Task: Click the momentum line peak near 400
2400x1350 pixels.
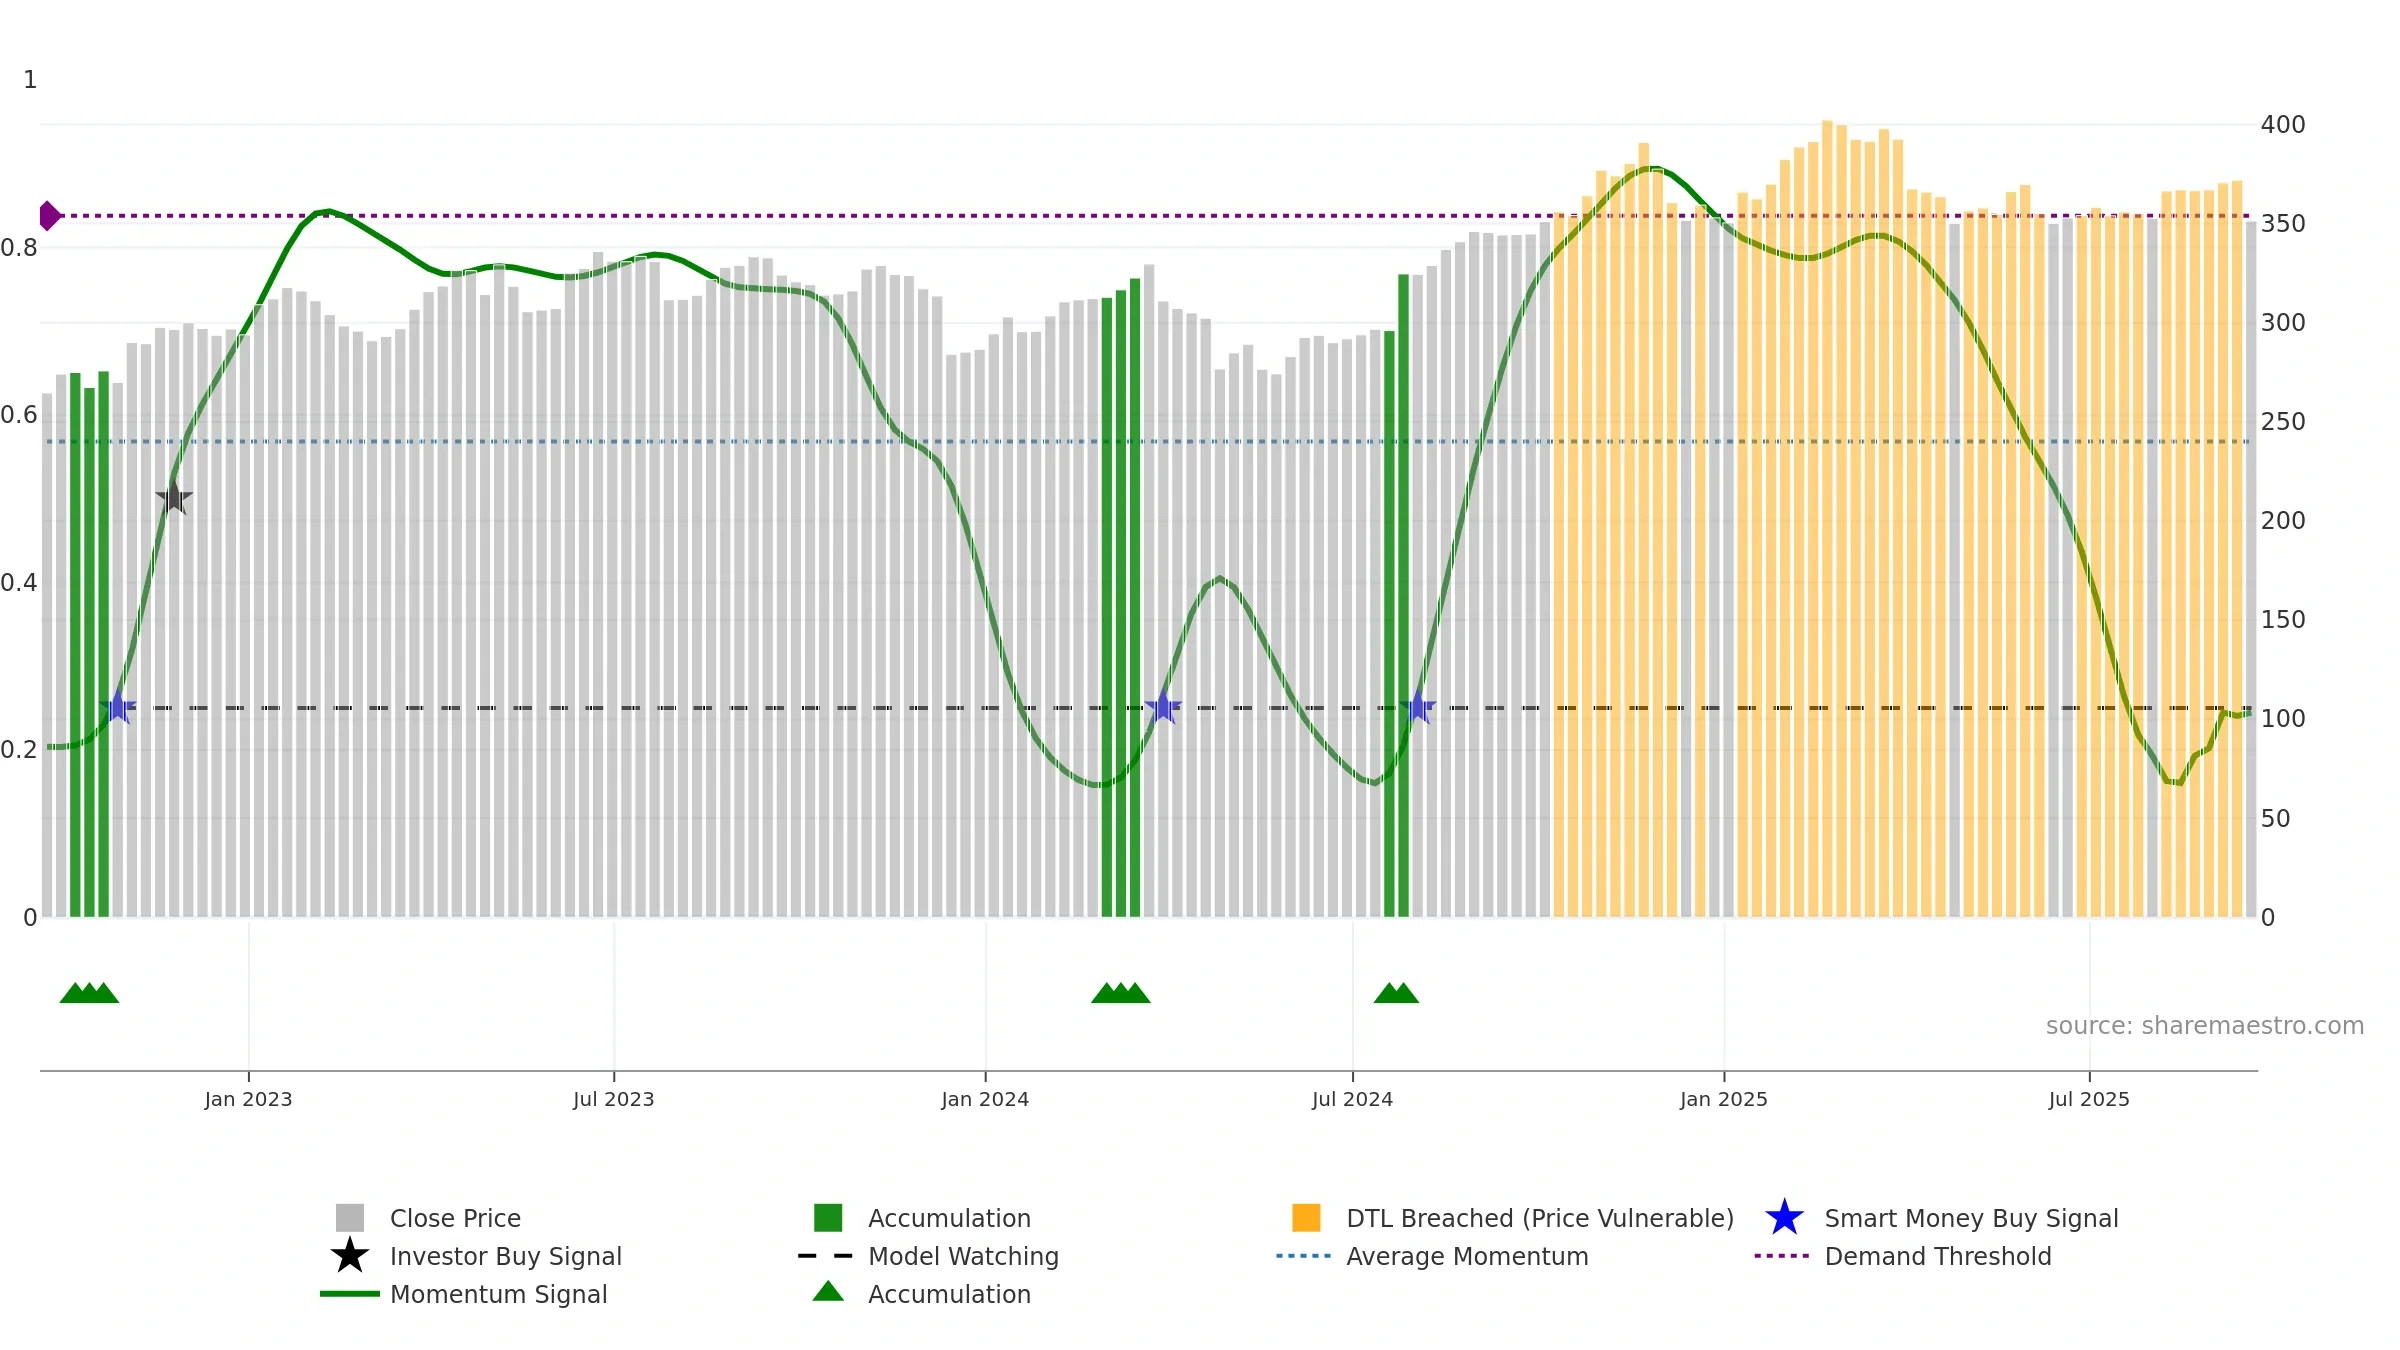Action: click(1654, 168)
